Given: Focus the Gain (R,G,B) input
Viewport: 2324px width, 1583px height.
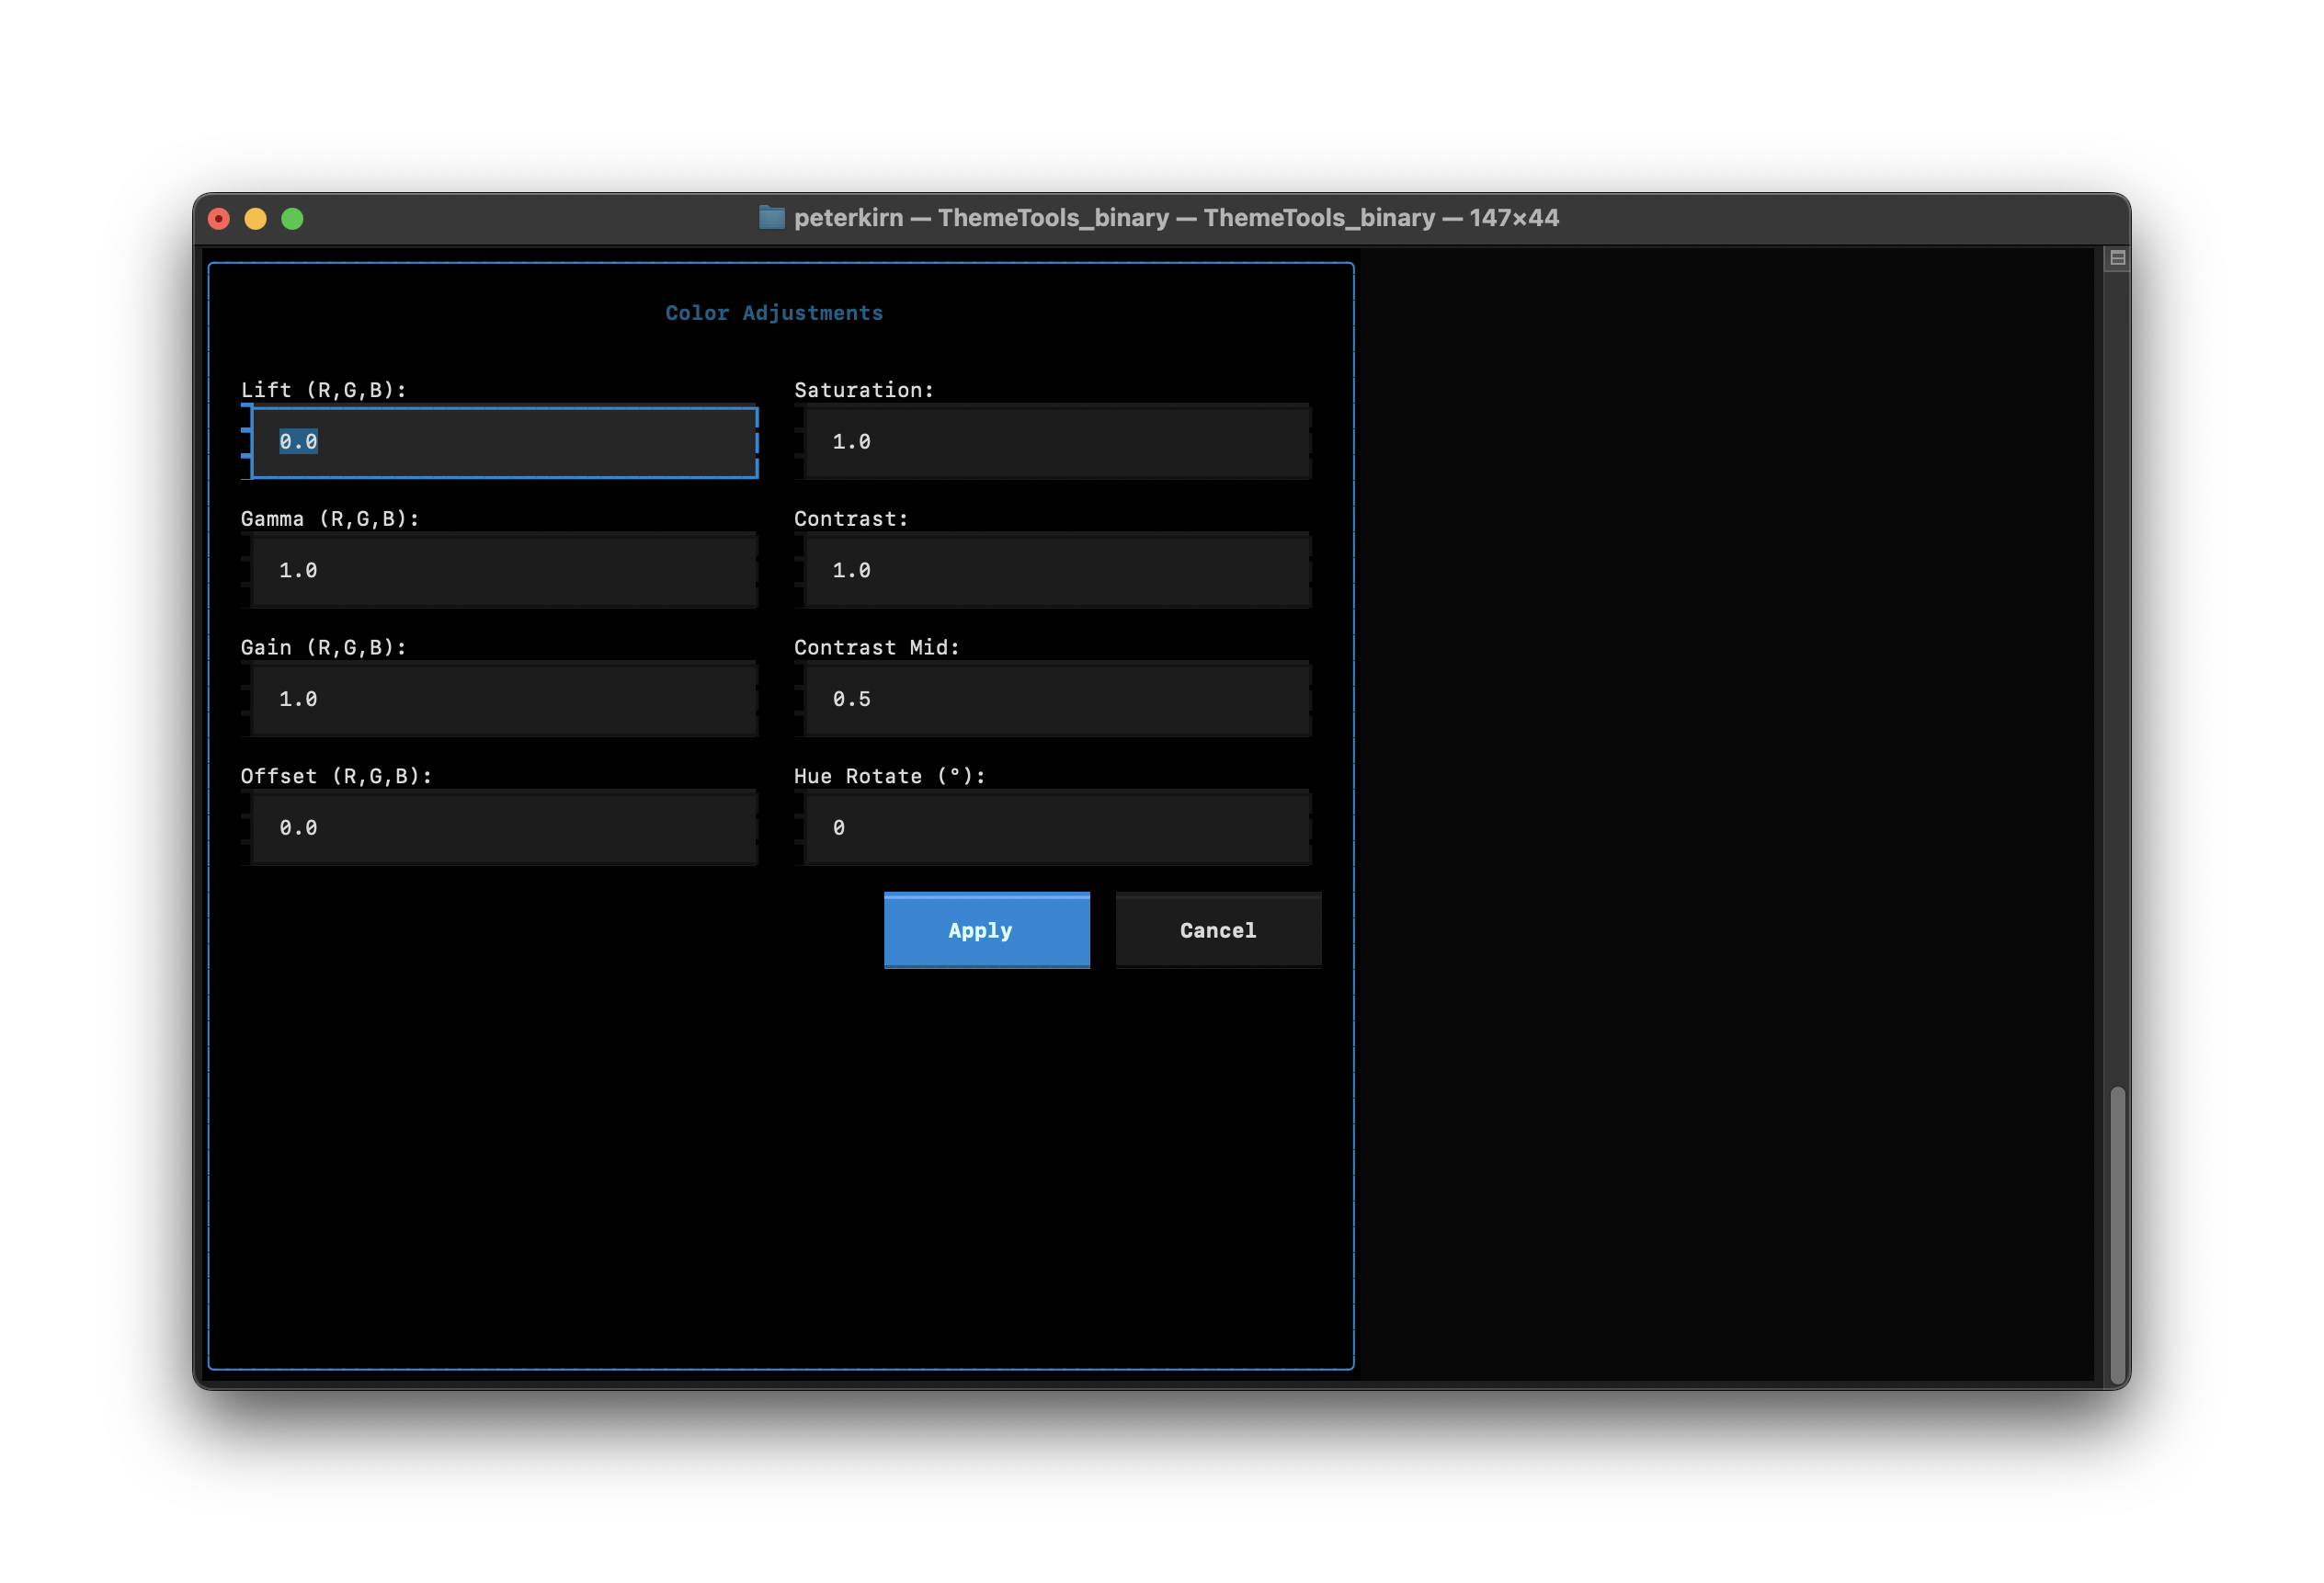Looking at the screenshot, I should 503,699.
